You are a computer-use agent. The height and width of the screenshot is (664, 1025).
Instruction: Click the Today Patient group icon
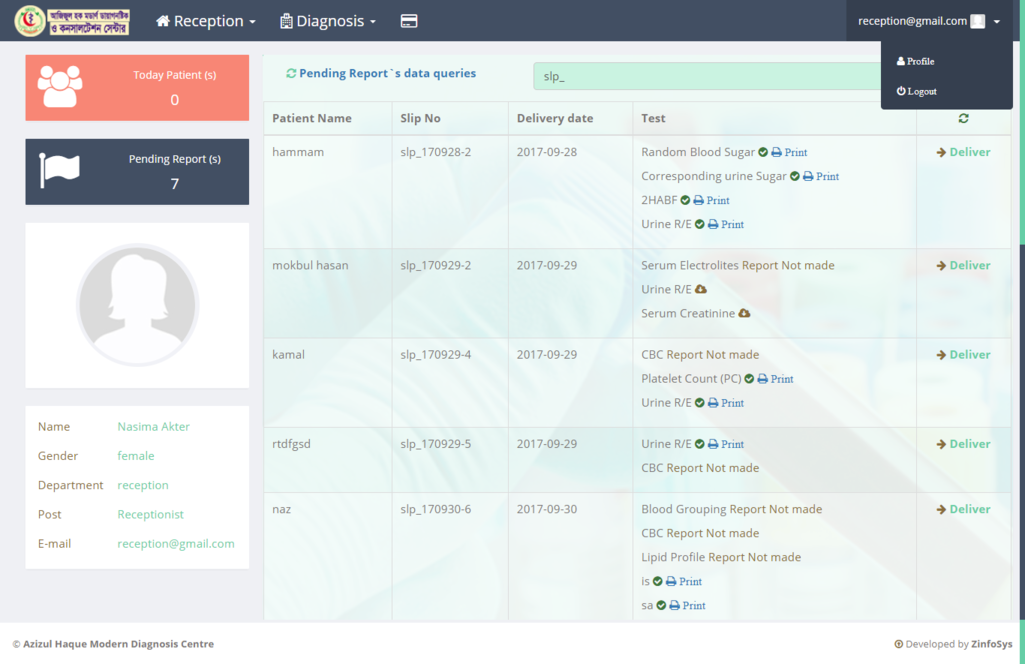(x=60, y=87)
